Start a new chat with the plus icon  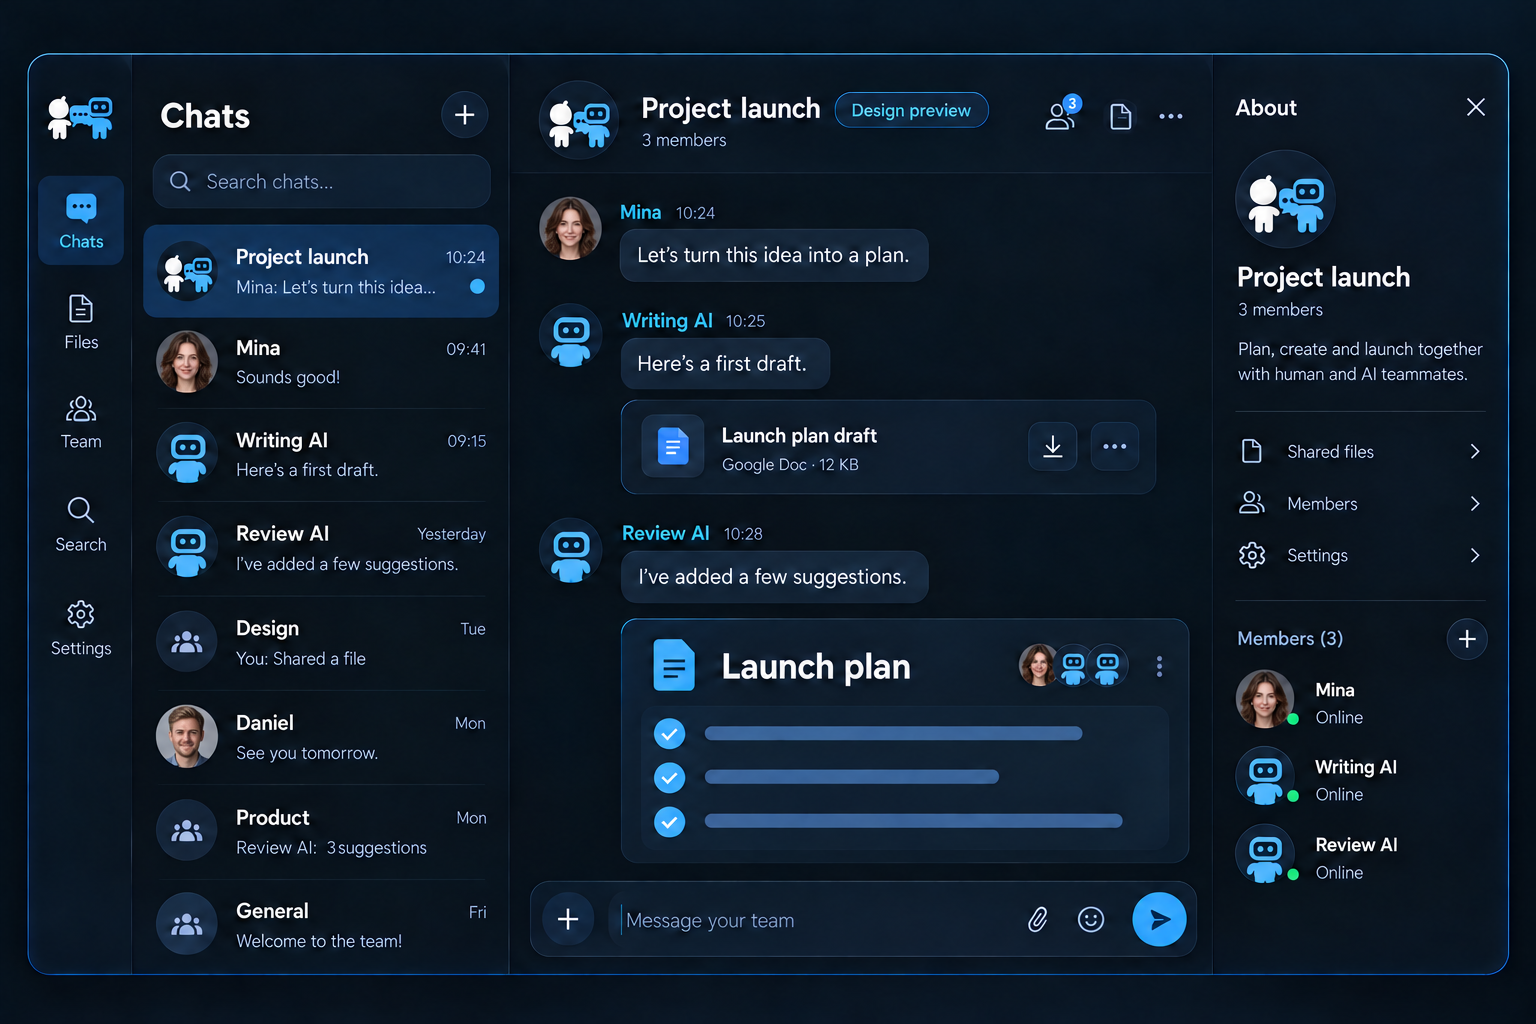pos(465,115)
